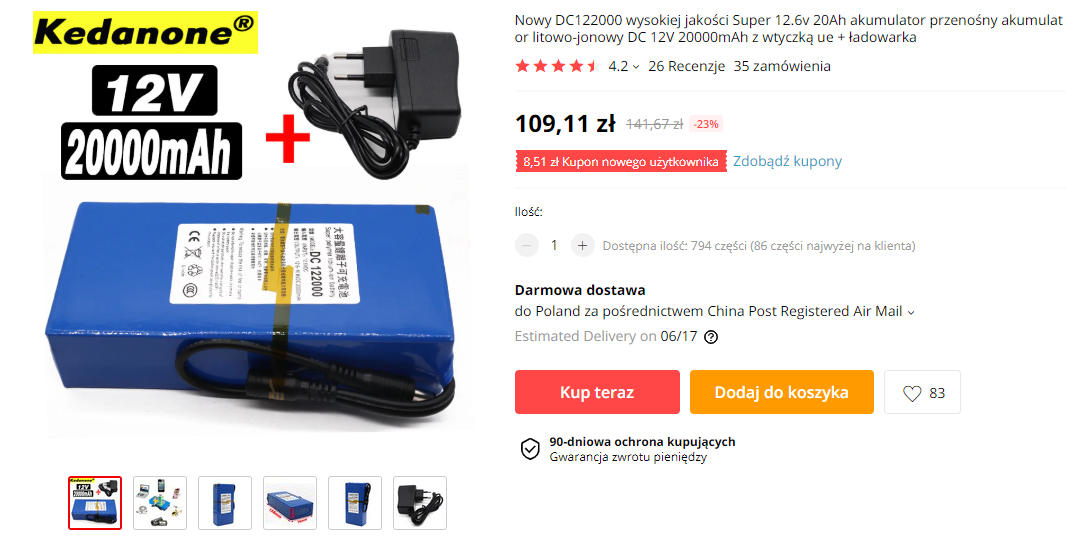
Task: Select first thumbnail with battery and charger
Action: (95, 503)
